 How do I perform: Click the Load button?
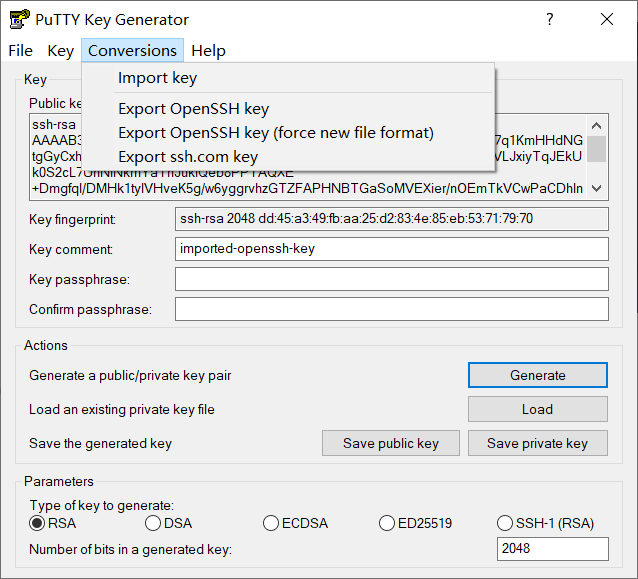pyautogui.click(x=537, y=409)
